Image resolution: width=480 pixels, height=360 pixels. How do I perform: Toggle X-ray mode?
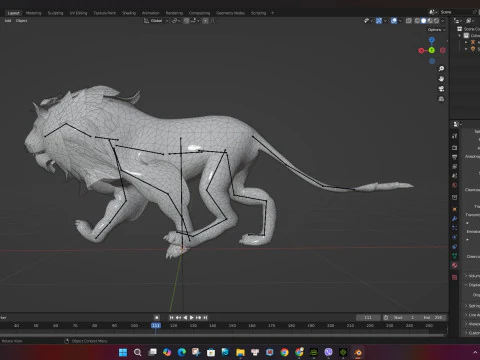click(x=409, y=21)
